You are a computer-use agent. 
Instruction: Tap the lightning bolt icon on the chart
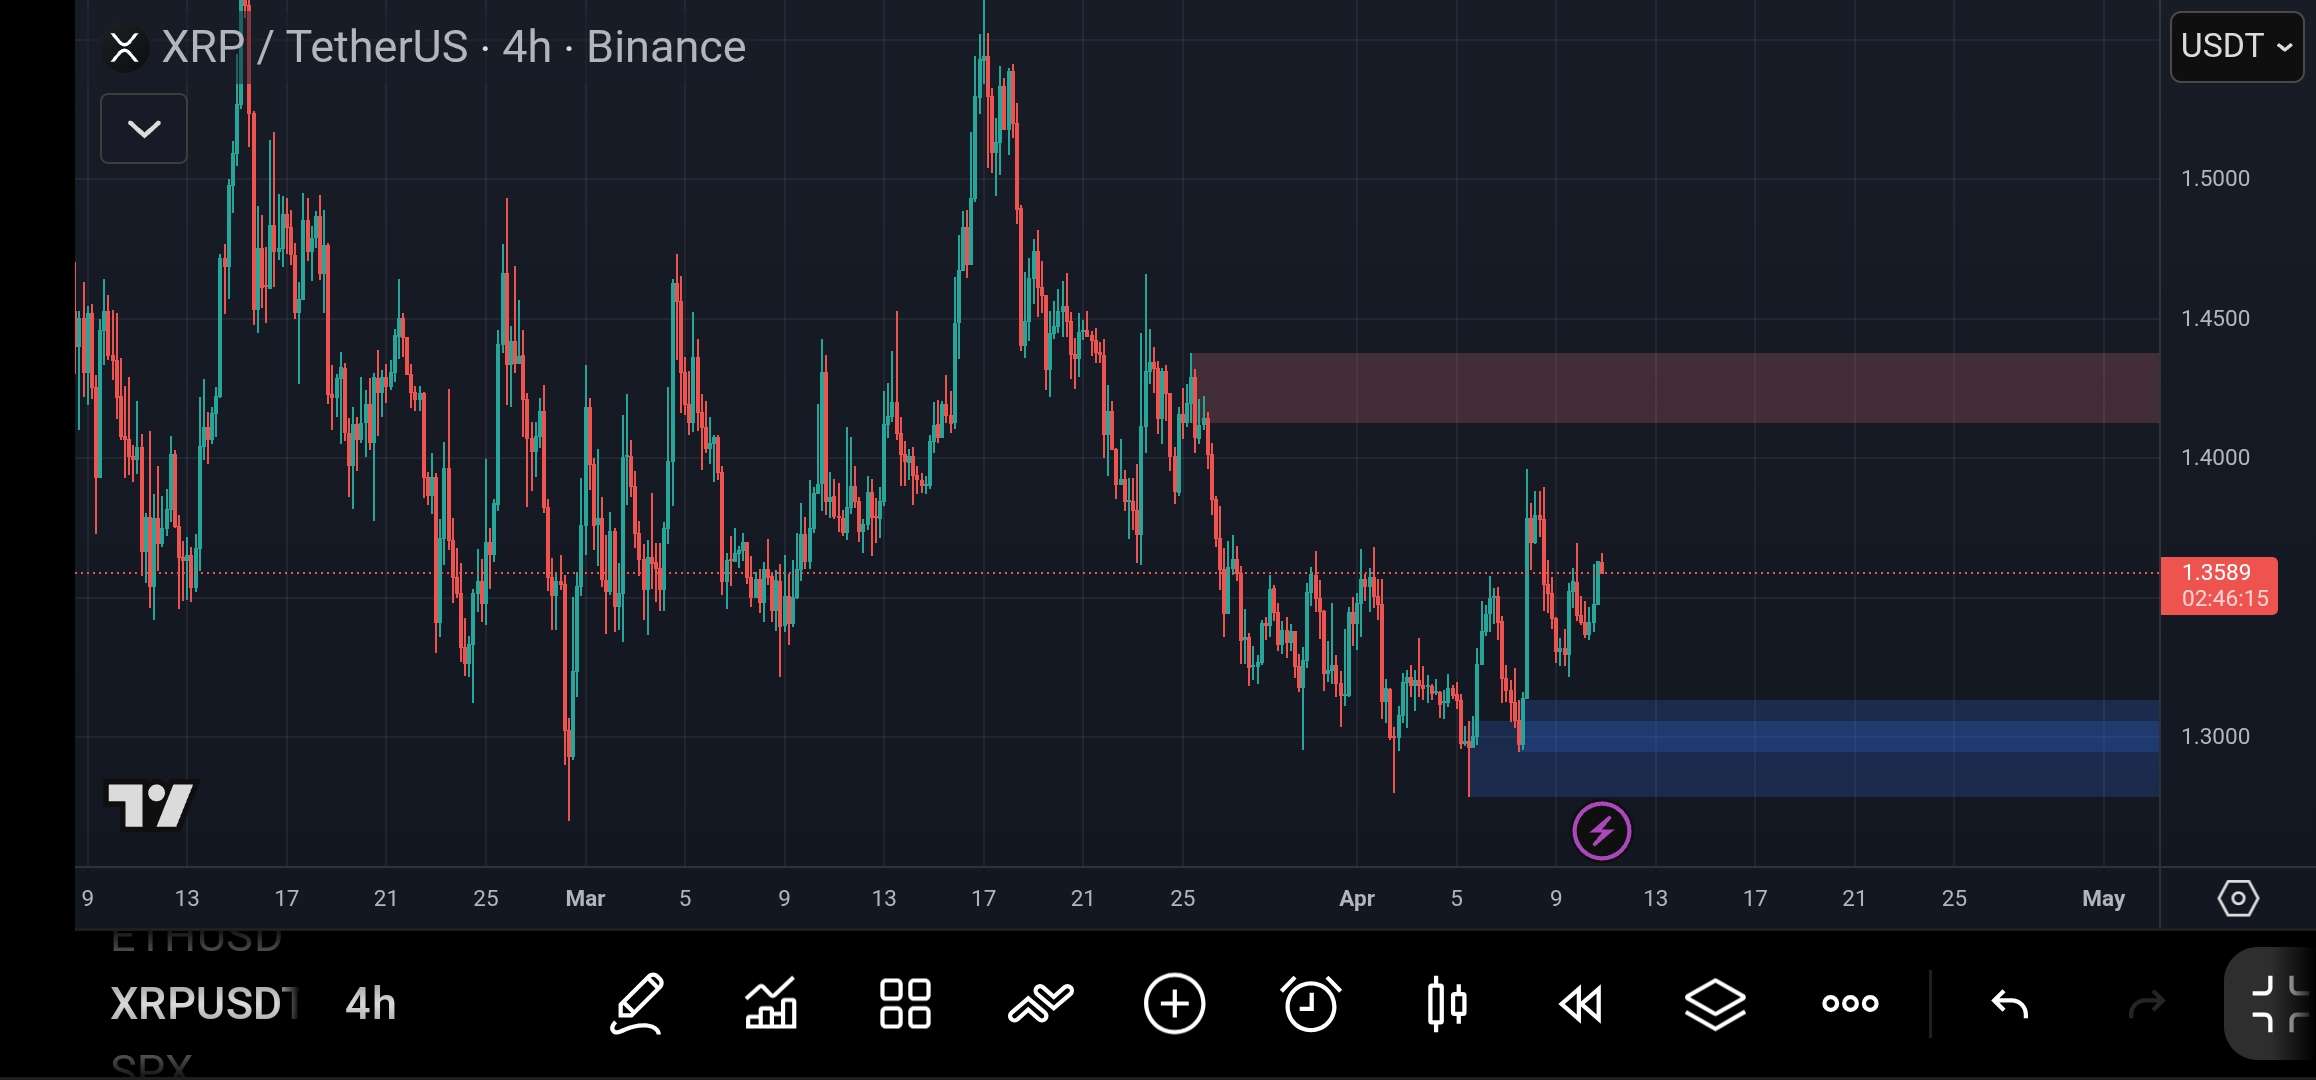tap(1602, 830)
